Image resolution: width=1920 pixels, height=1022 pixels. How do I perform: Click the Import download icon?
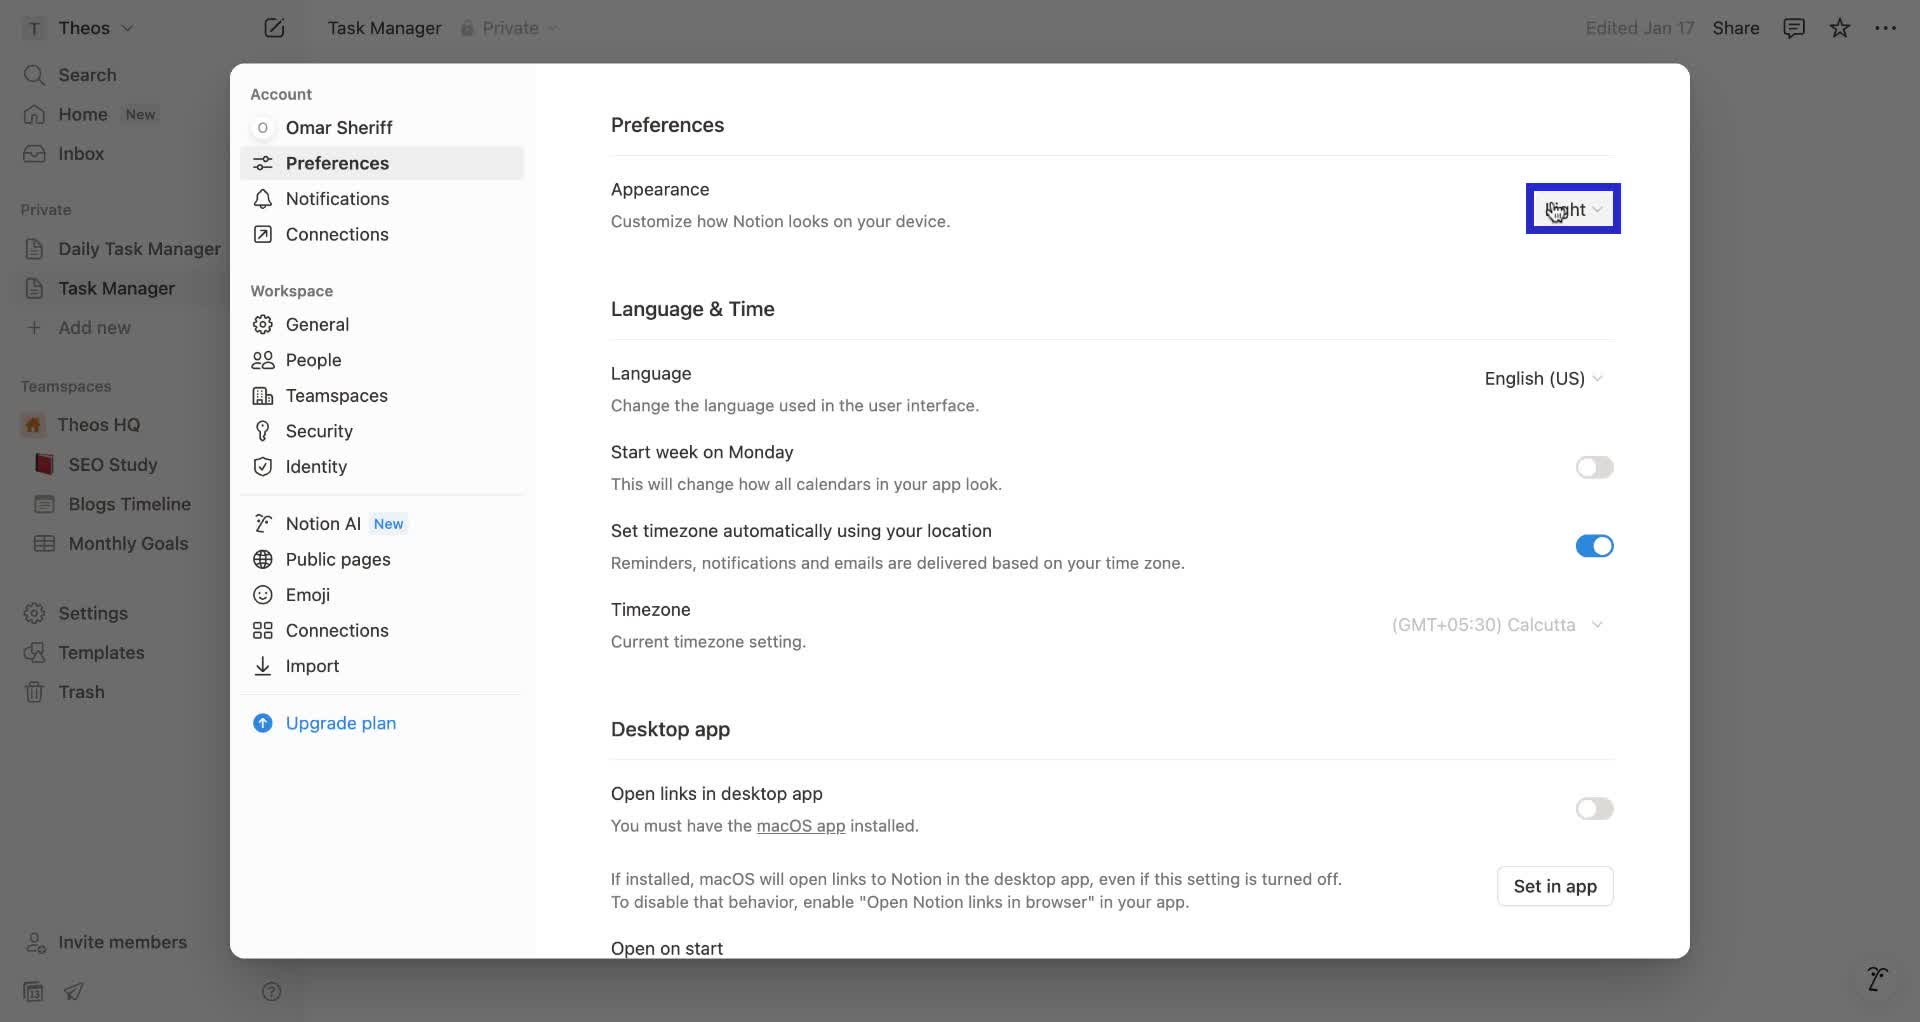pyautogui.click(x=262, y=666)
